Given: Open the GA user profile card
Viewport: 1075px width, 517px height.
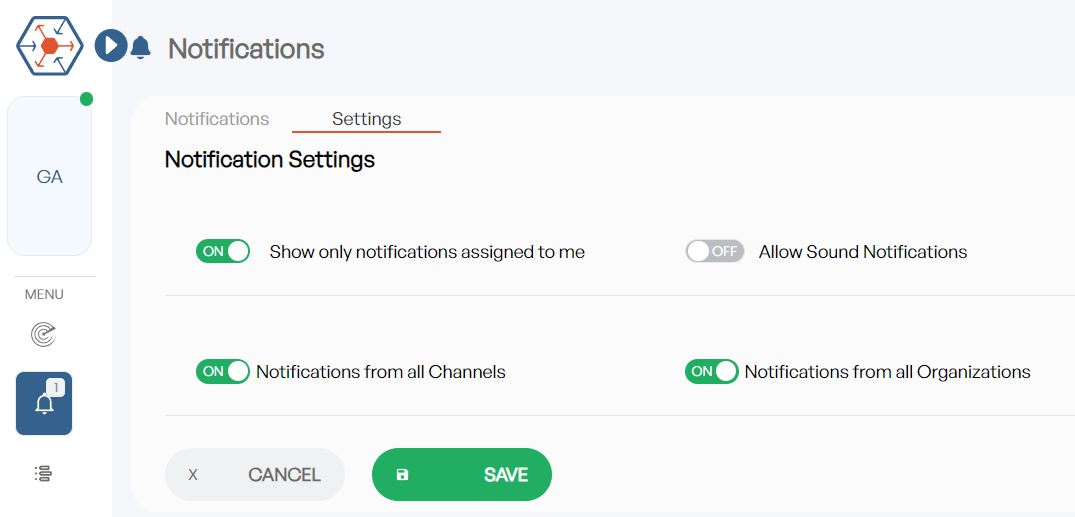Looking at the screenshot, I should 49,176.
